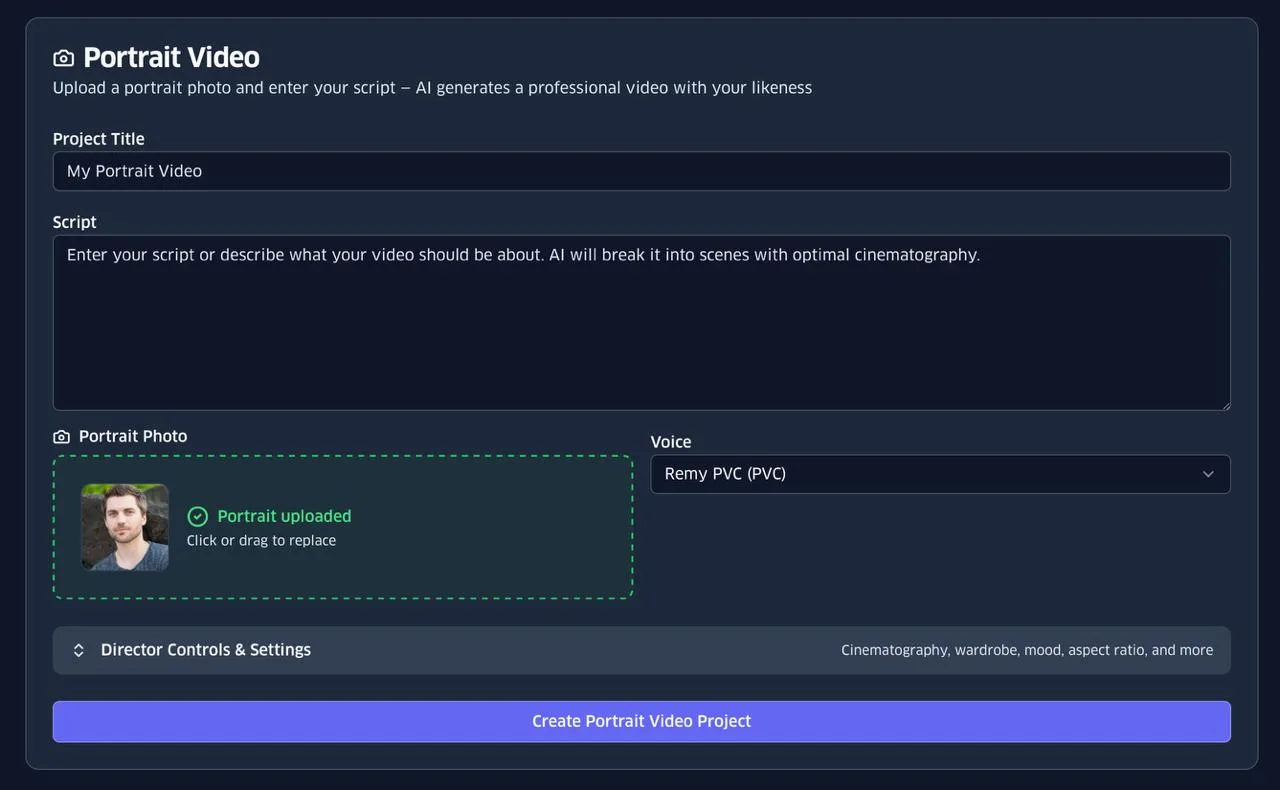Image resolution: width=1280 pixels, height=790 pixels.
Task: Expand Director Controls & Settings section
Action: tap(641, 650)
